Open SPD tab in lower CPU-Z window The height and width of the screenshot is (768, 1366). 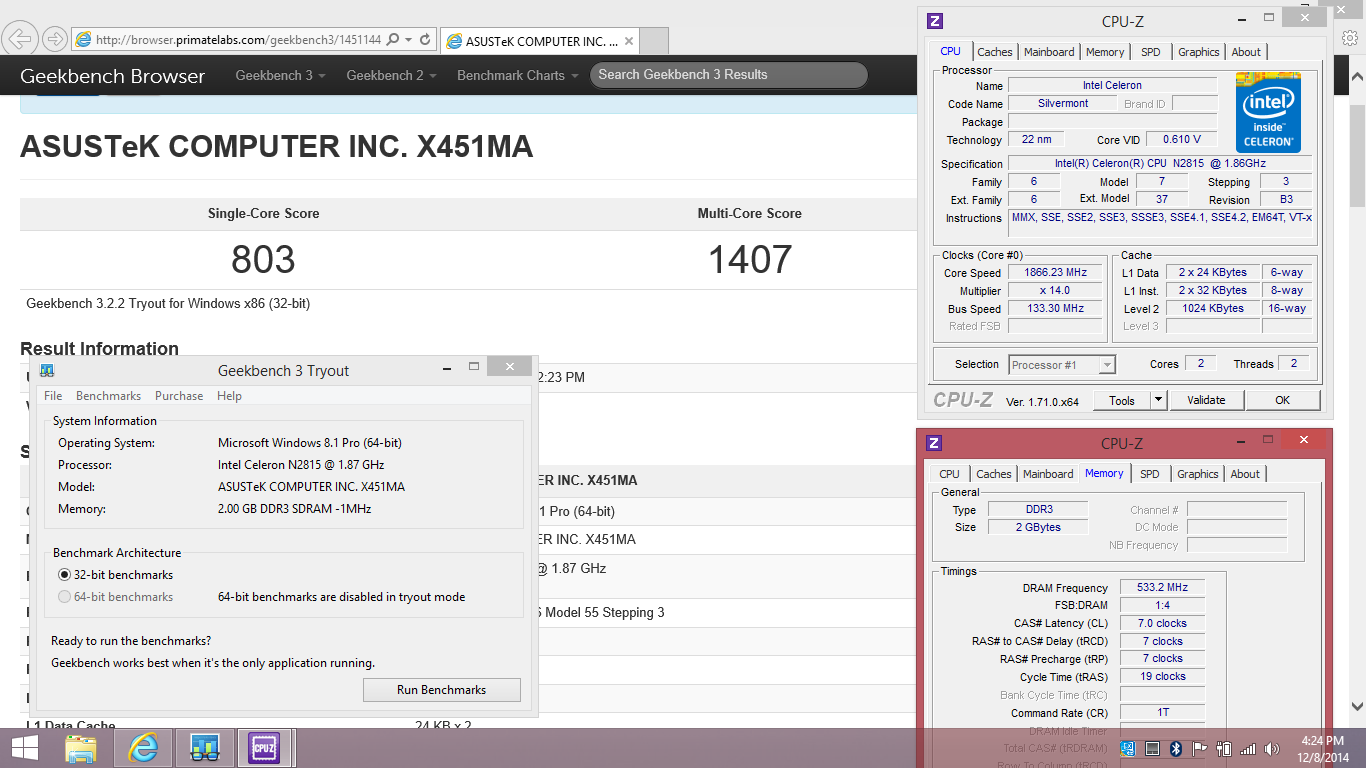[x=1150, y=474]
